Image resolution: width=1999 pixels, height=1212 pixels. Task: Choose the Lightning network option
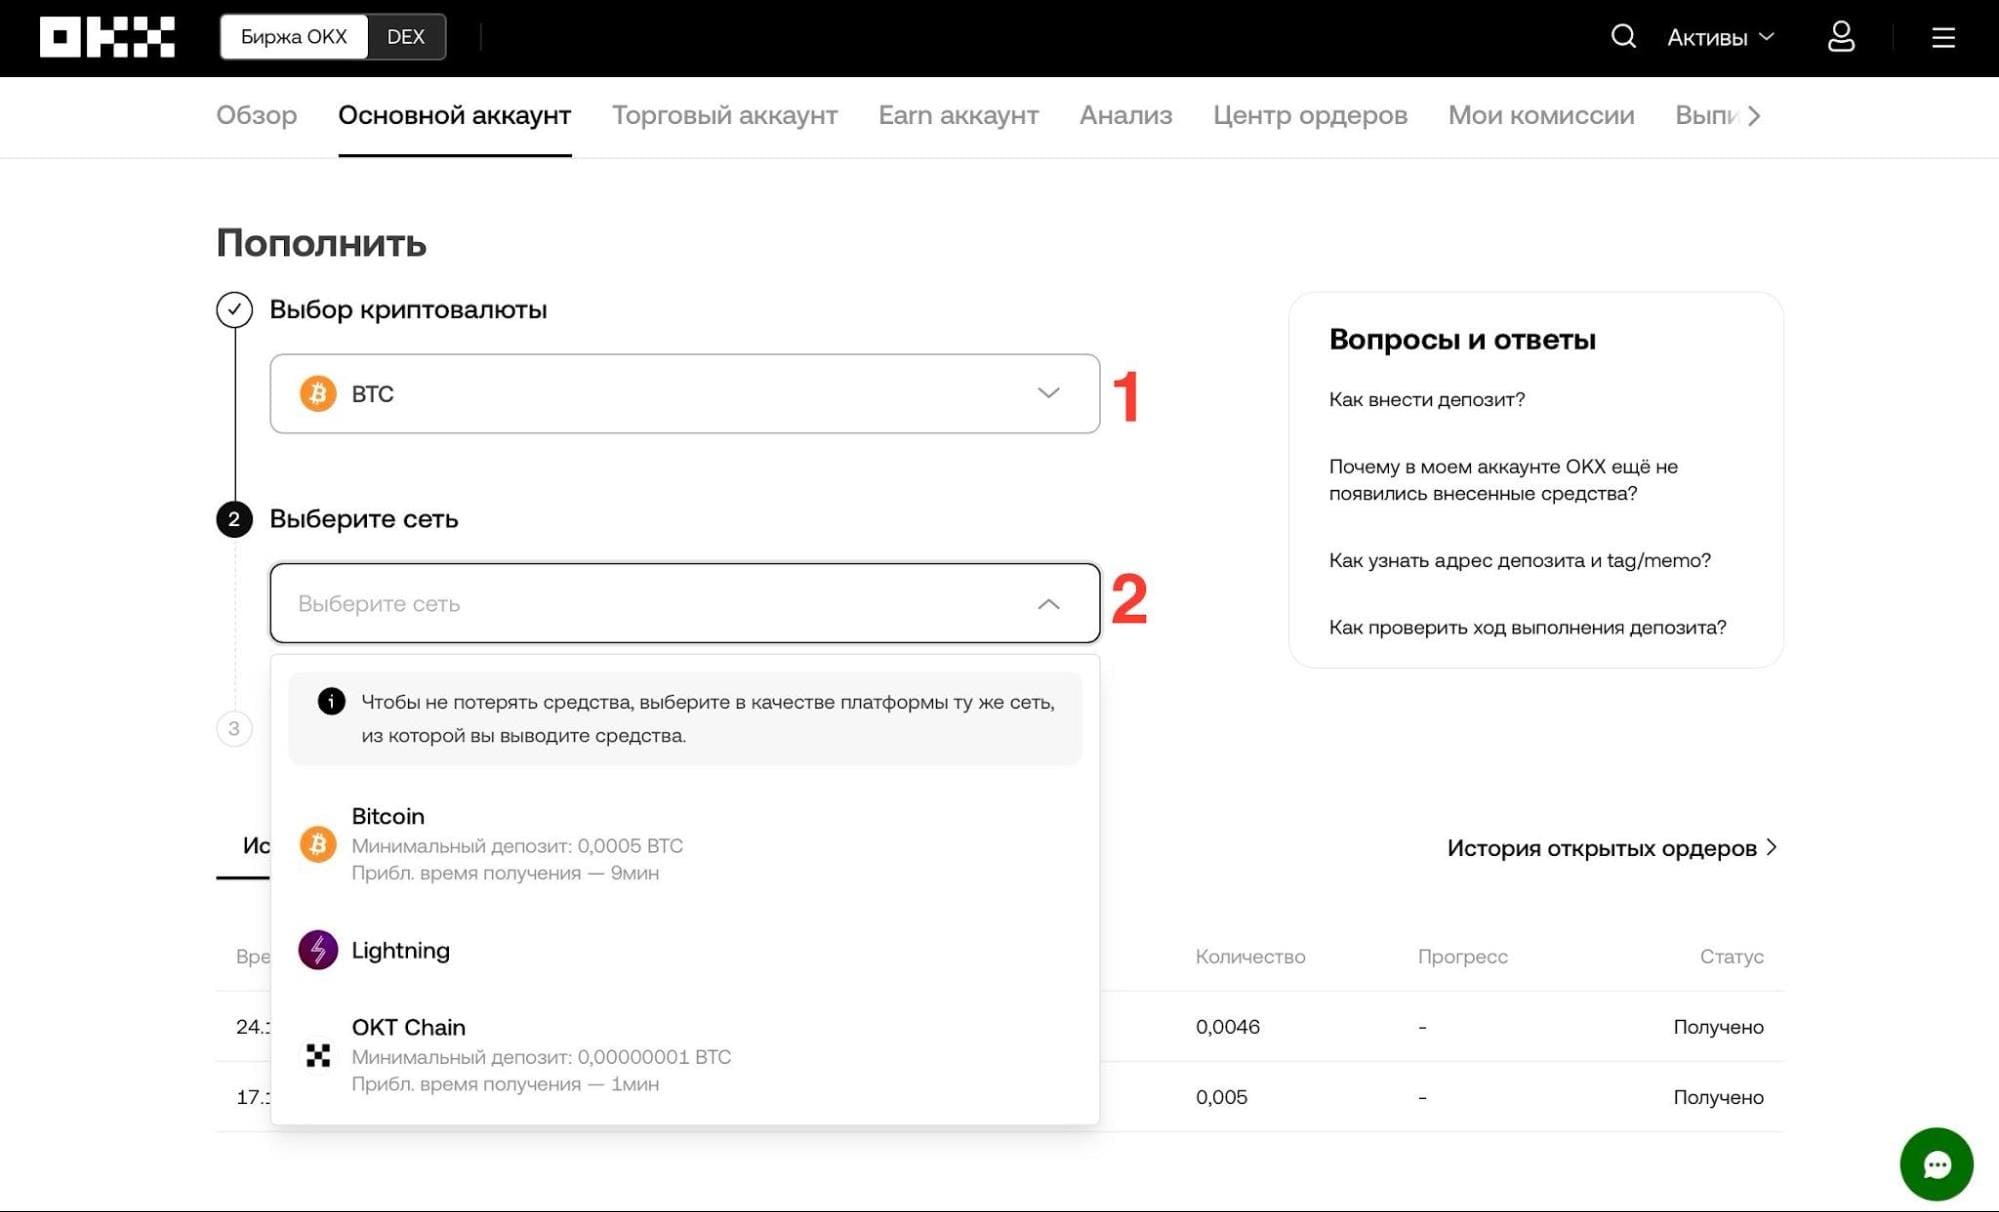click(685, 950)
